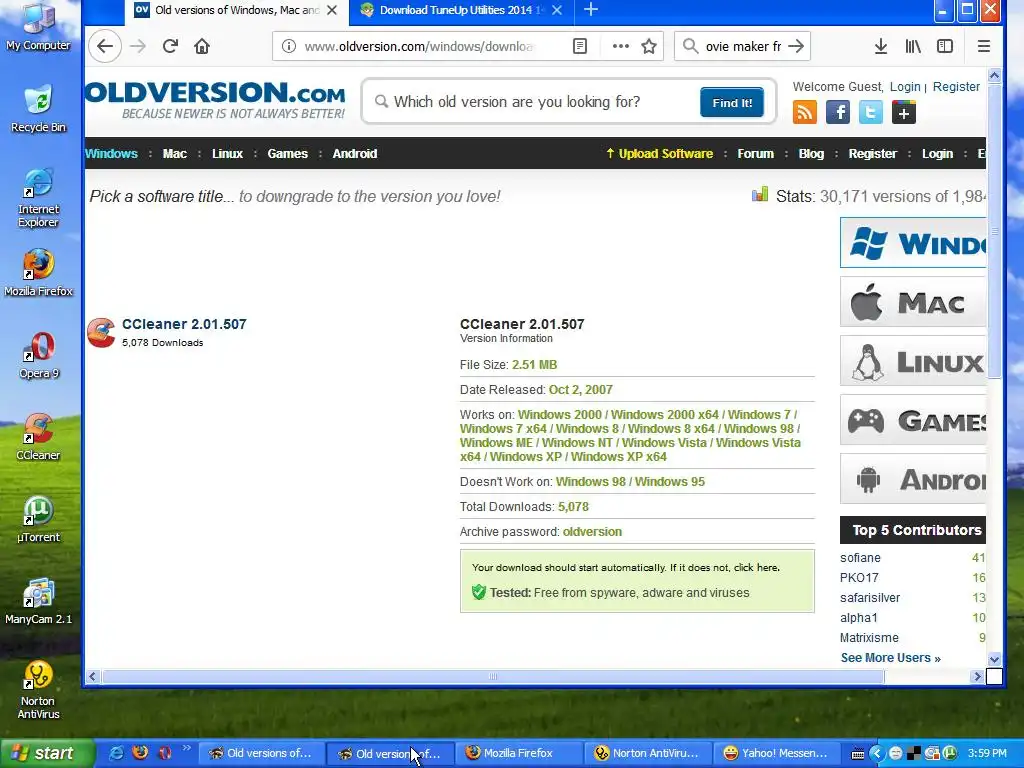This screenshot has width=1024, height=768.
Task: Expand hidden tray icons arrow
Action: coord(876,753)
